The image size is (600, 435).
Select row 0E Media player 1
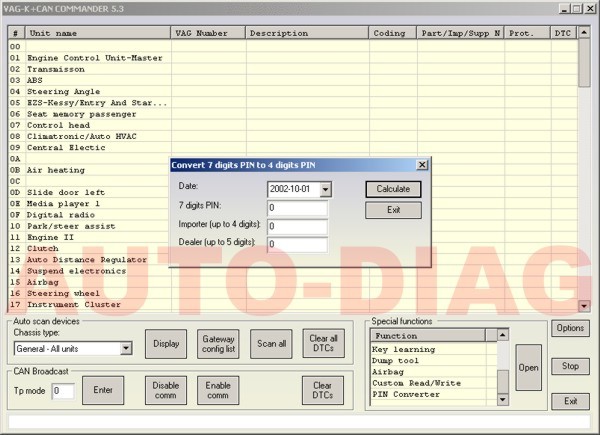click(89, 204)
